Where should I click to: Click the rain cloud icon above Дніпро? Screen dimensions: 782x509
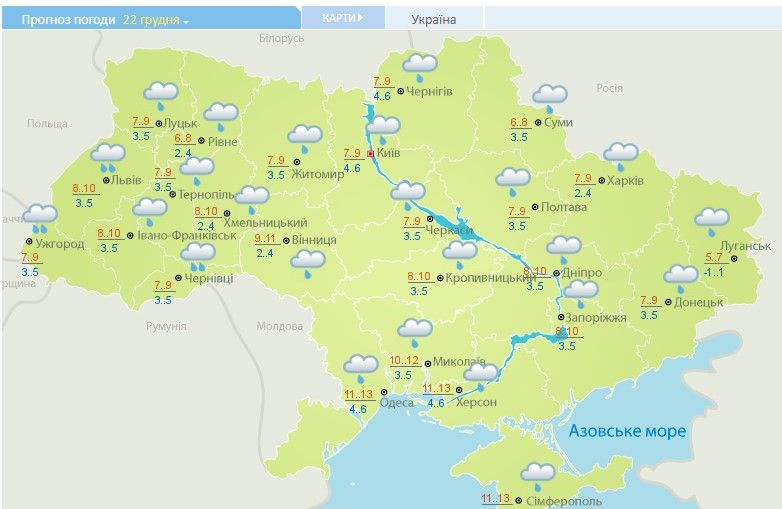(x=564, y=250)
